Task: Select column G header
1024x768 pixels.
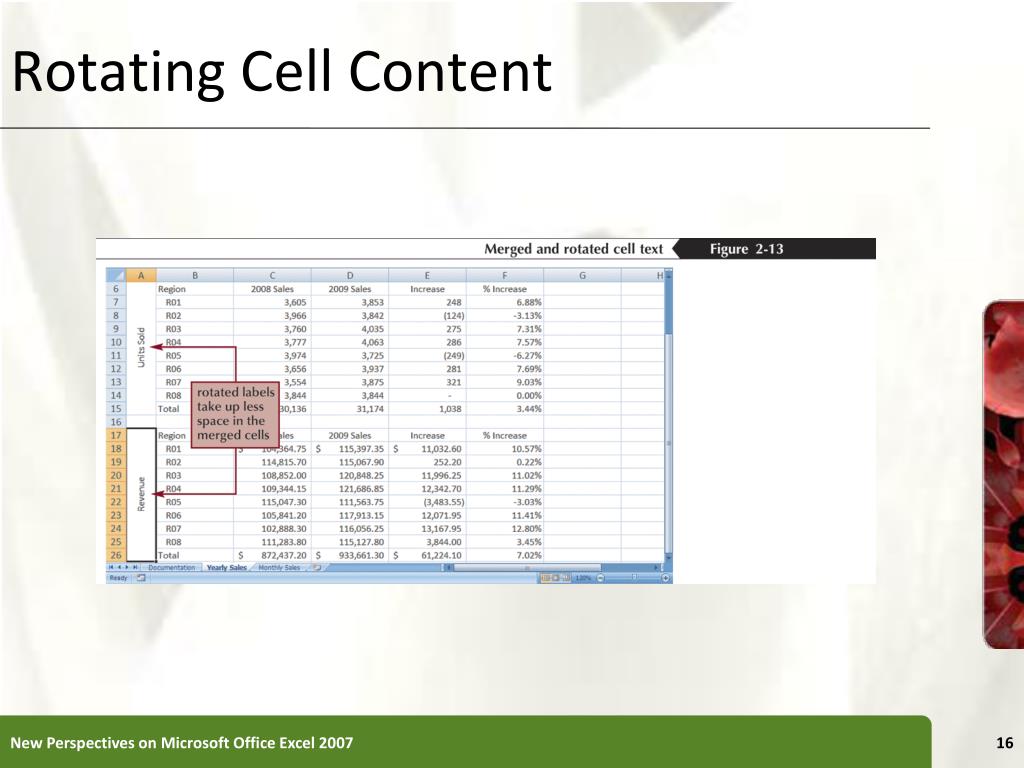Action: point(582,276)
